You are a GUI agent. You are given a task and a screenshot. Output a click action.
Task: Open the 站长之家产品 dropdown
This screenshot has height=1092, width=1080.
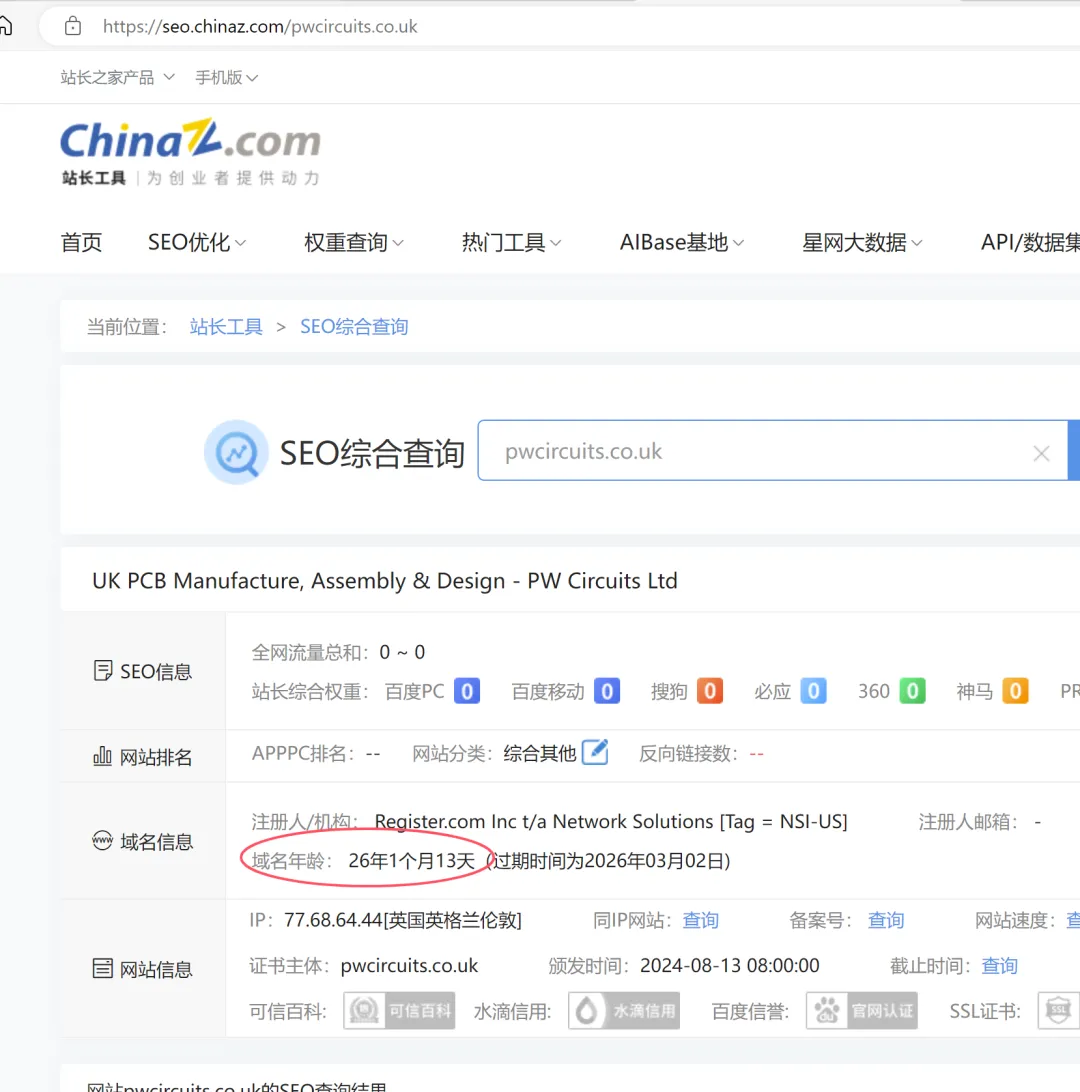[x=117, y=77]
